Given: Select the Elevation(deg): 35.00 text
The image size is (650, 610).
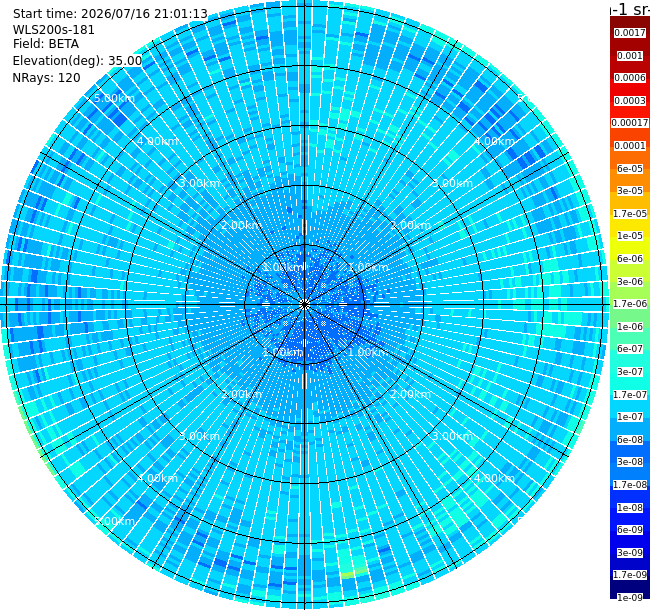Looking at the screenshot, I should click(x=78, y=61).
